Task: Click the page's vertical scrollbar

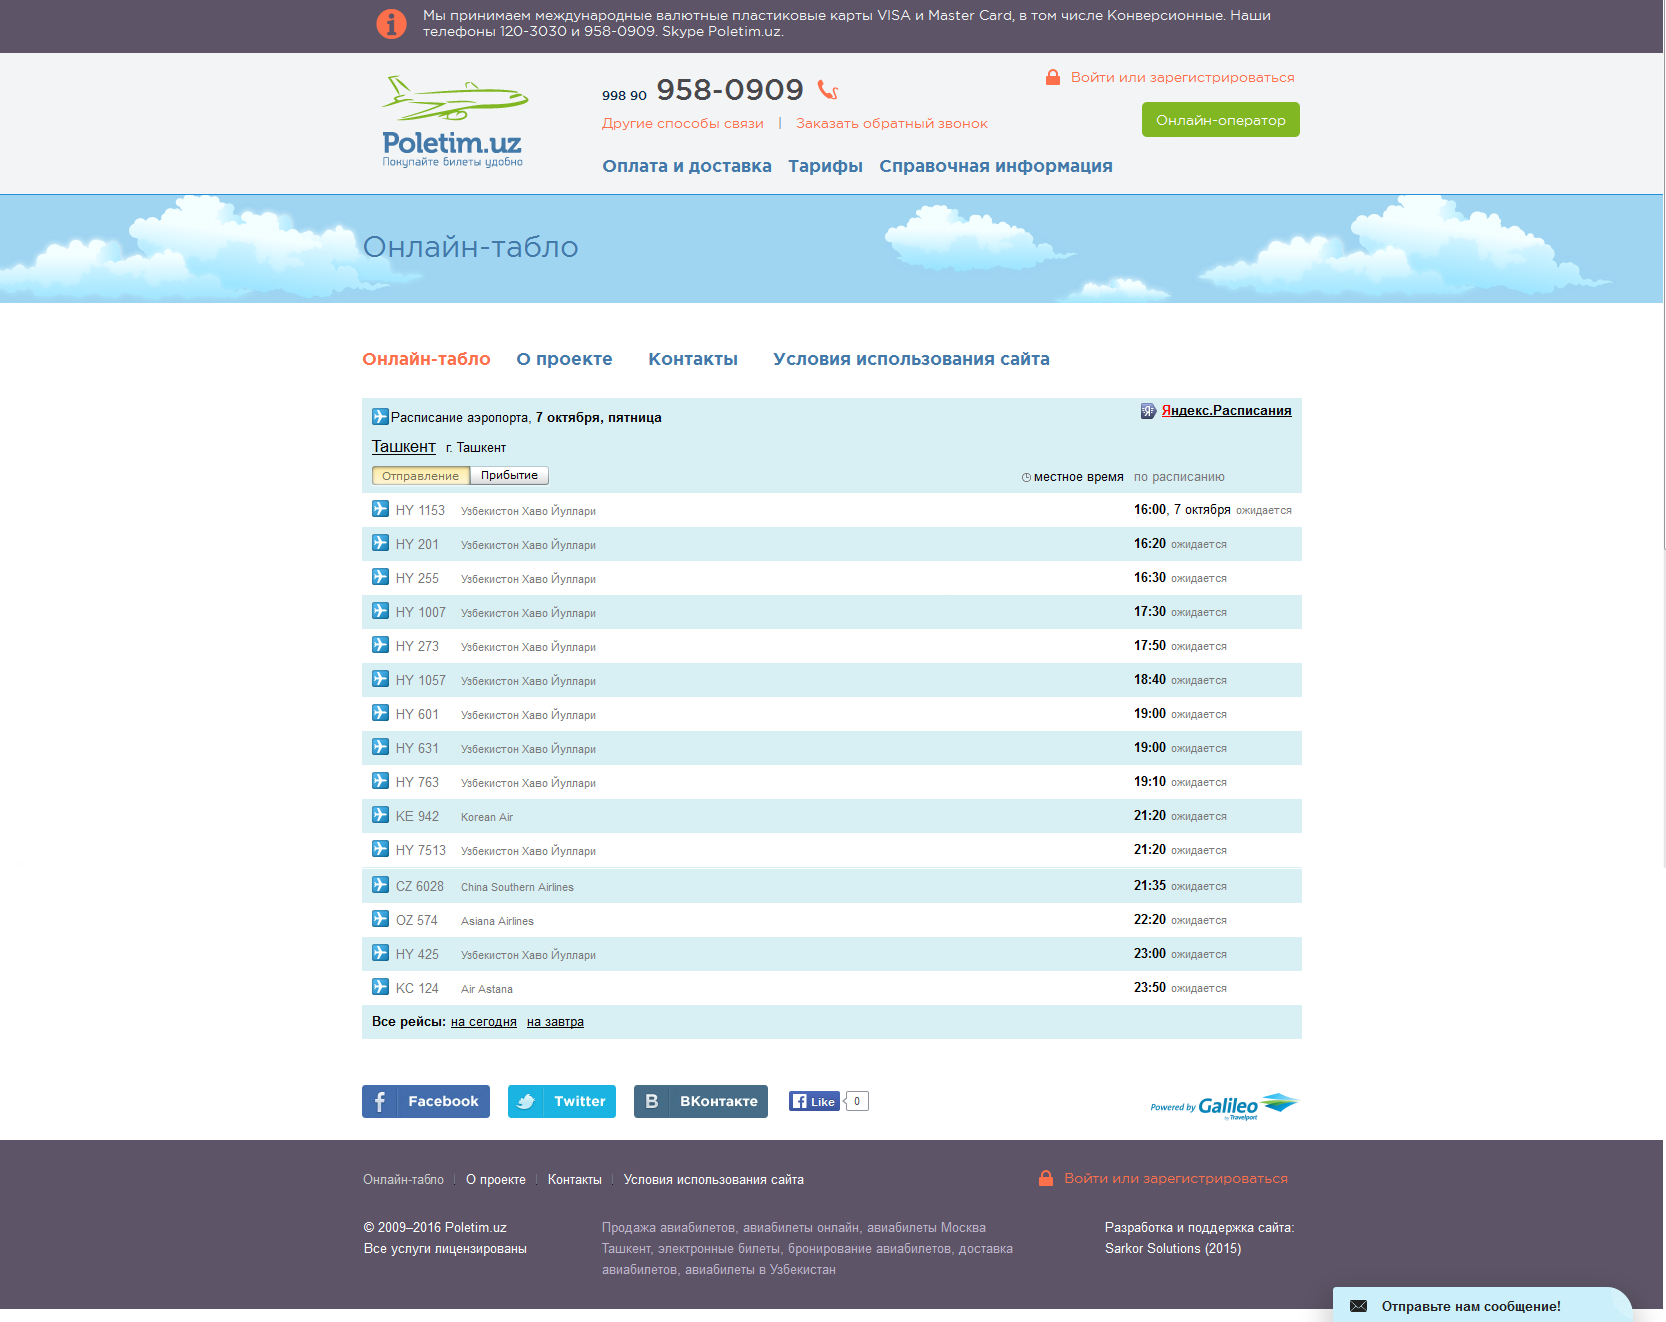Action: pos(1664,275)
